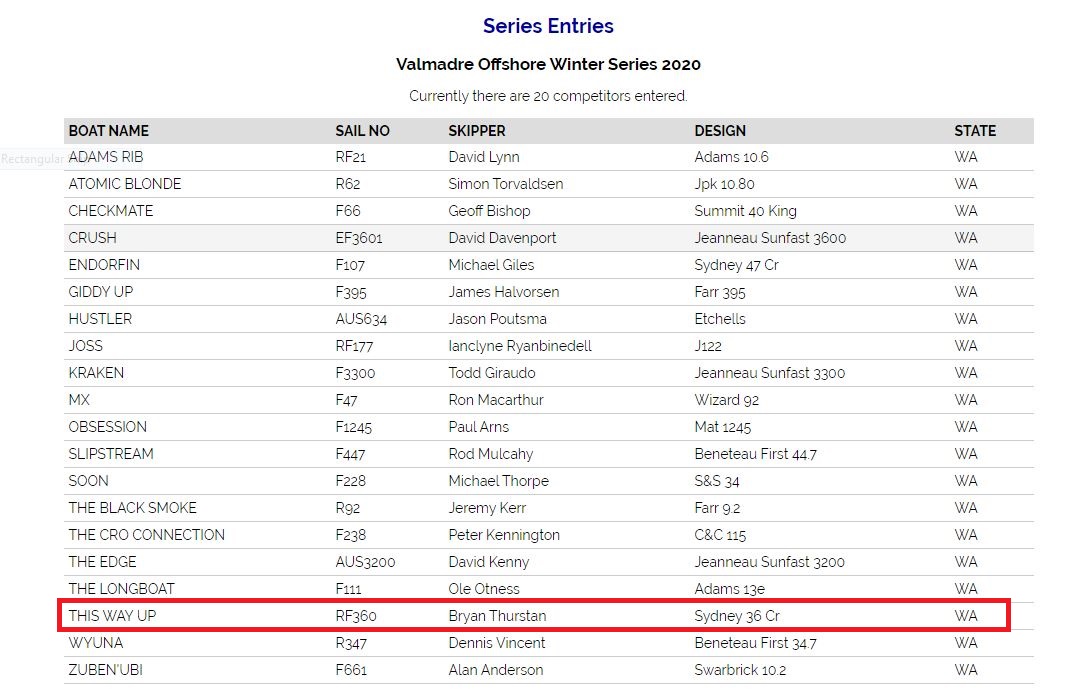Click the STATE column header
The width and height of the screenshot is (1081, 689).
pyautogui.click(x=975, y=130)
